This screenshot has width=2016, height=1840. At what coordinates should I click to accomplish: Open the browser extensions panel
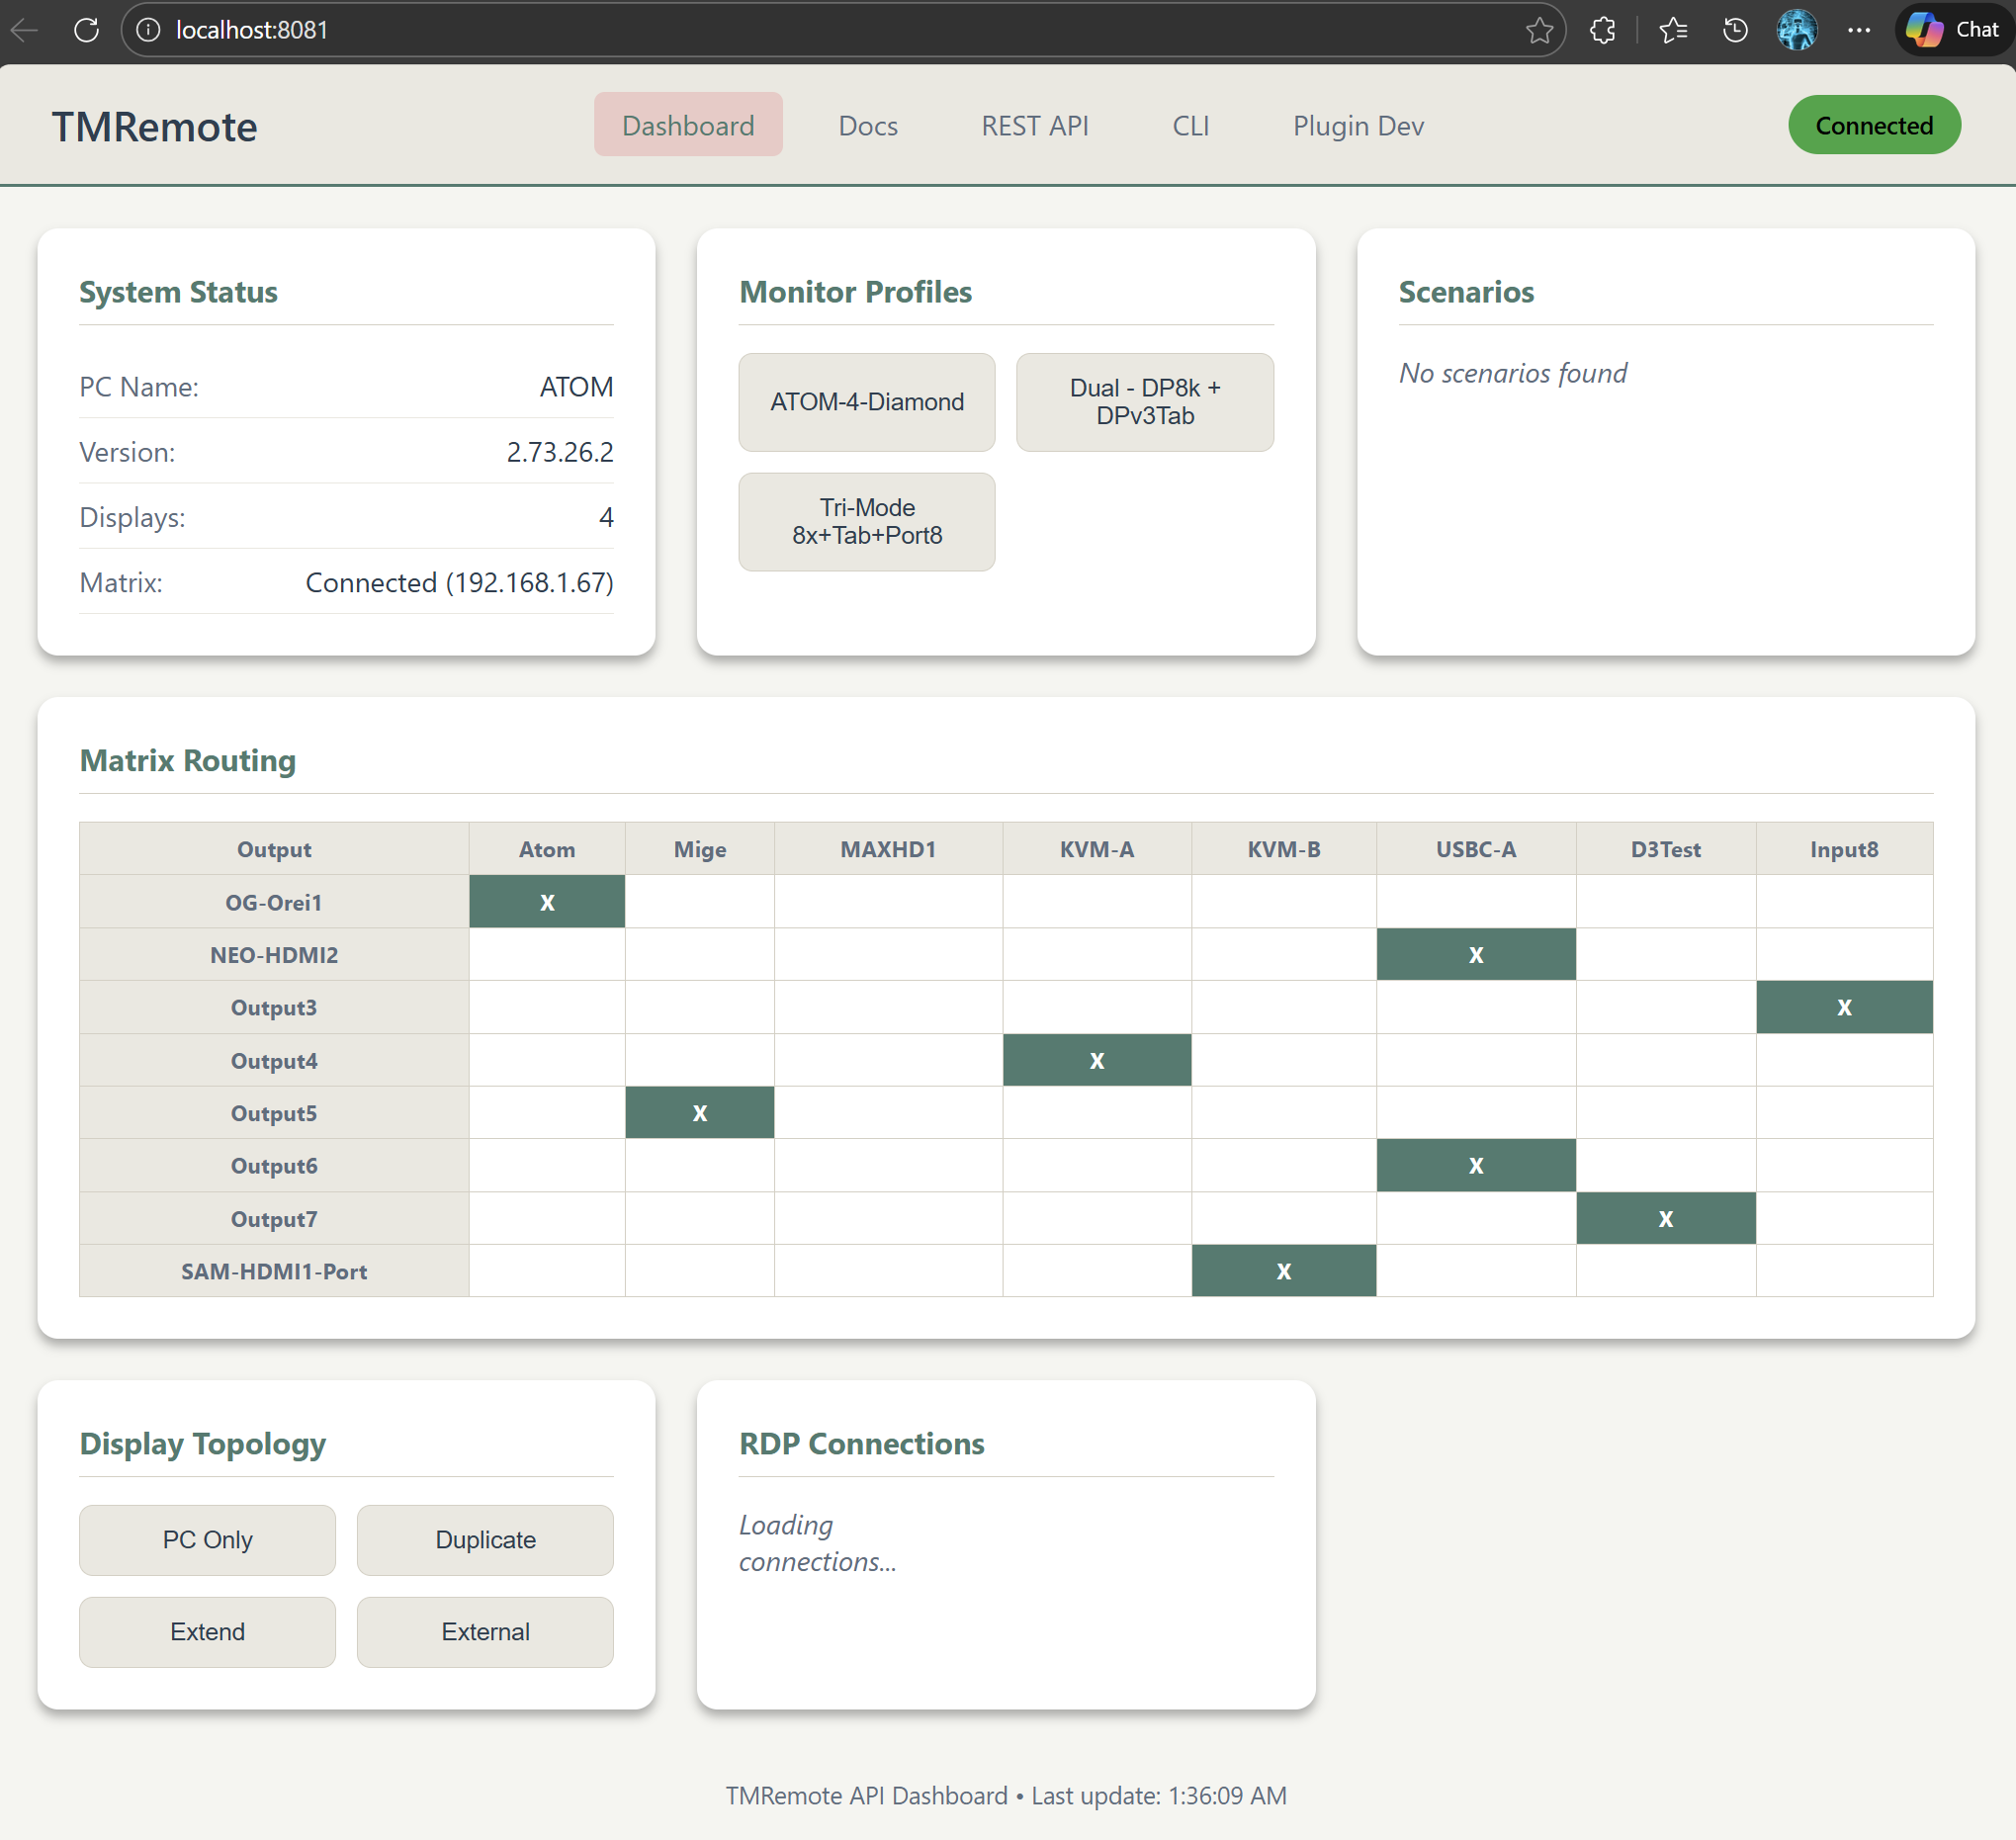1602,30
